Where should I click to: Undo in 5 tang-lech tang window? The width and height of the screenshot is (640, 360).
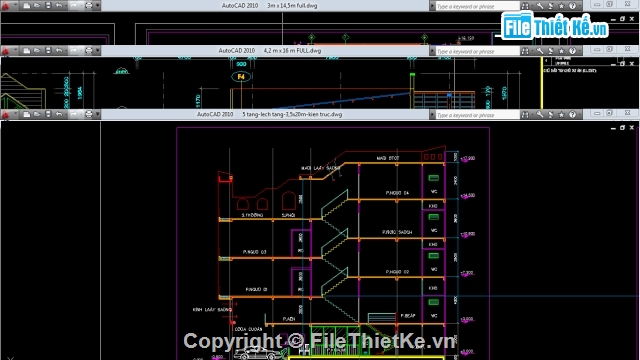pos(59,114)
